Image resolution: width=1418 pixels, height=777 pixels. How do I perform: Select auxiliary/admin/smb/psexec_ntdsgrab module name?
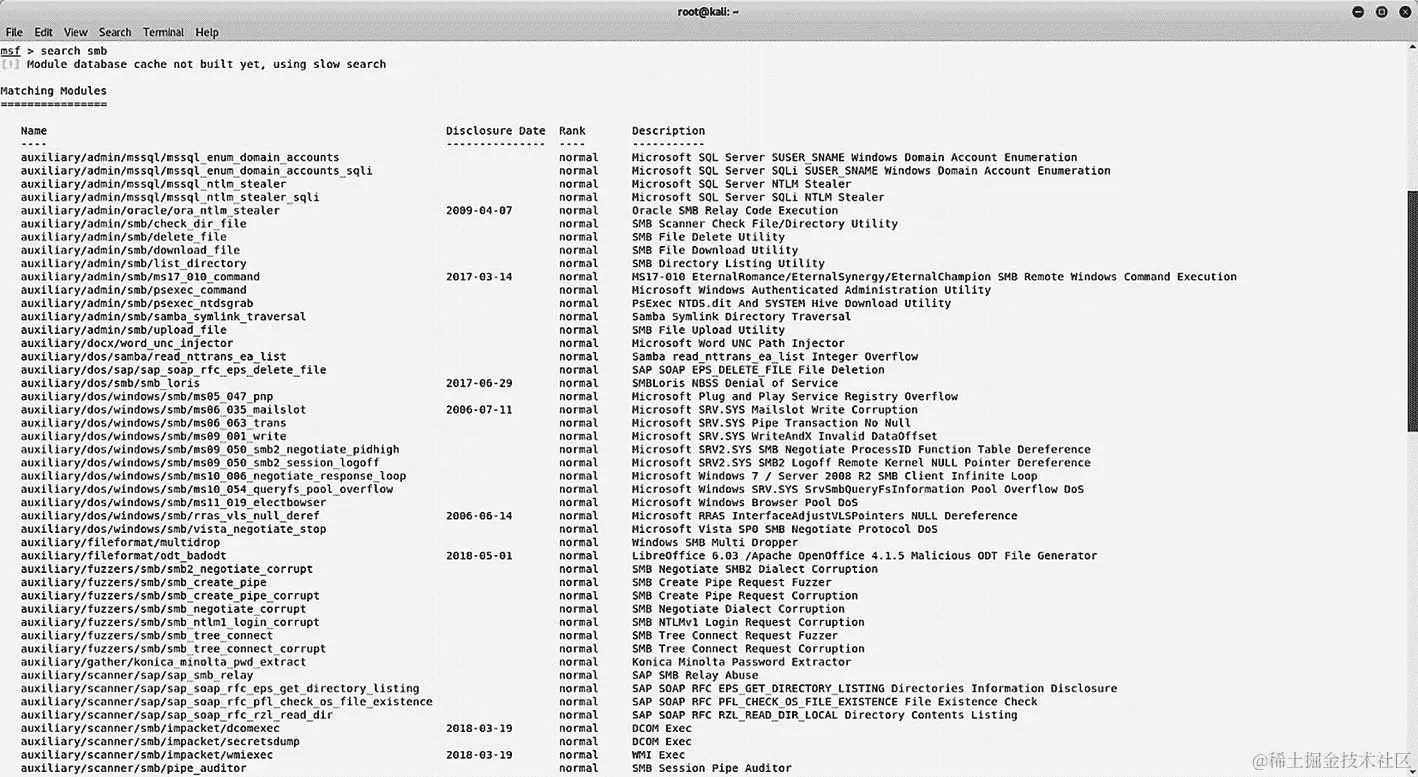[137, 303]
